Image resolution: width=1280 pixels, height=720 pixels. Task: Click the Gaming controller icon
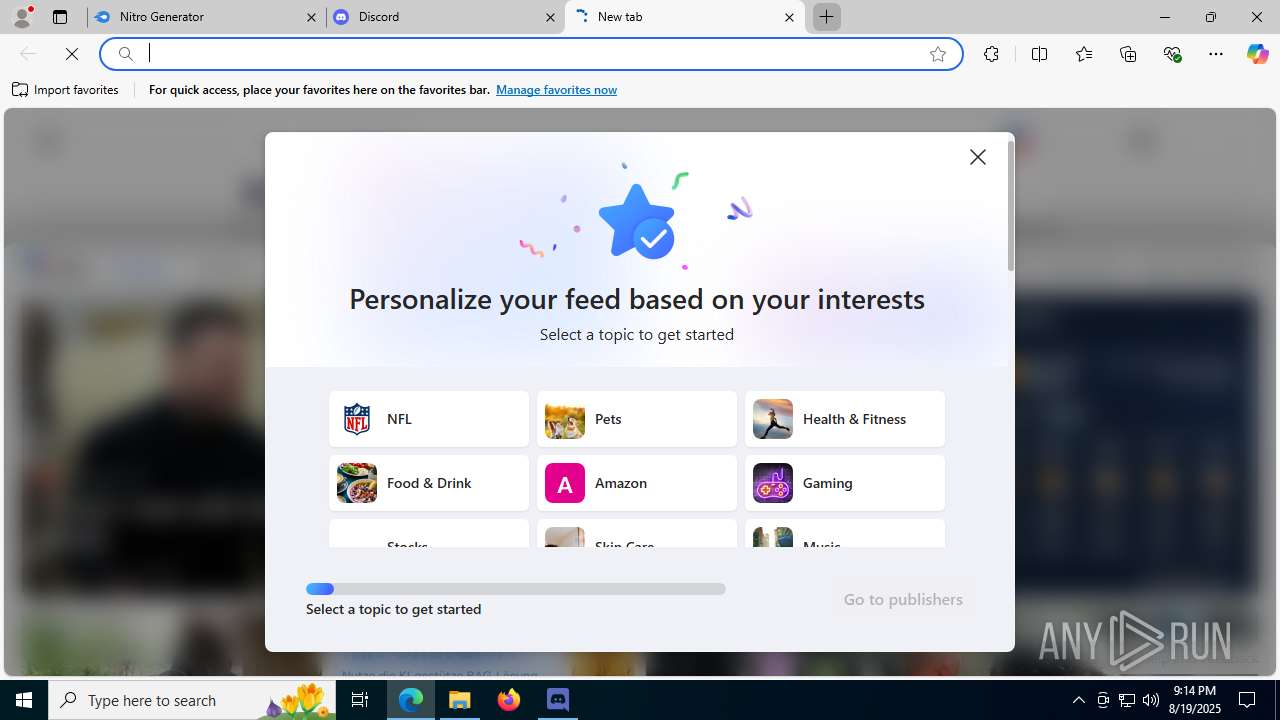tap(773, 483)
